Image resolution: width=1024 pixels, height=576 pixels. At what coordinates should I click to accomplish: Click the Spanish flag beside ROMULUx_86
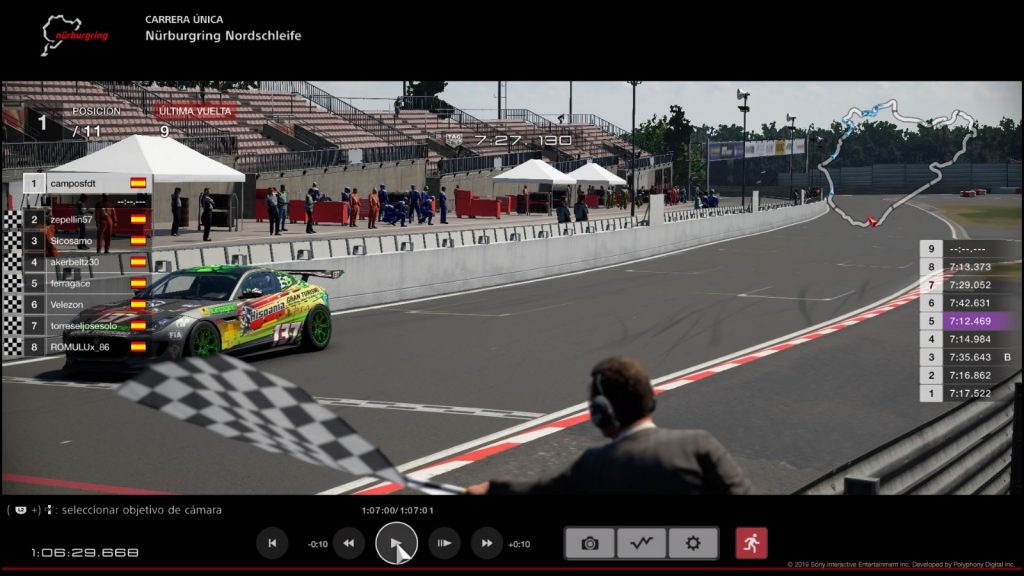click(x=138, y=347)
